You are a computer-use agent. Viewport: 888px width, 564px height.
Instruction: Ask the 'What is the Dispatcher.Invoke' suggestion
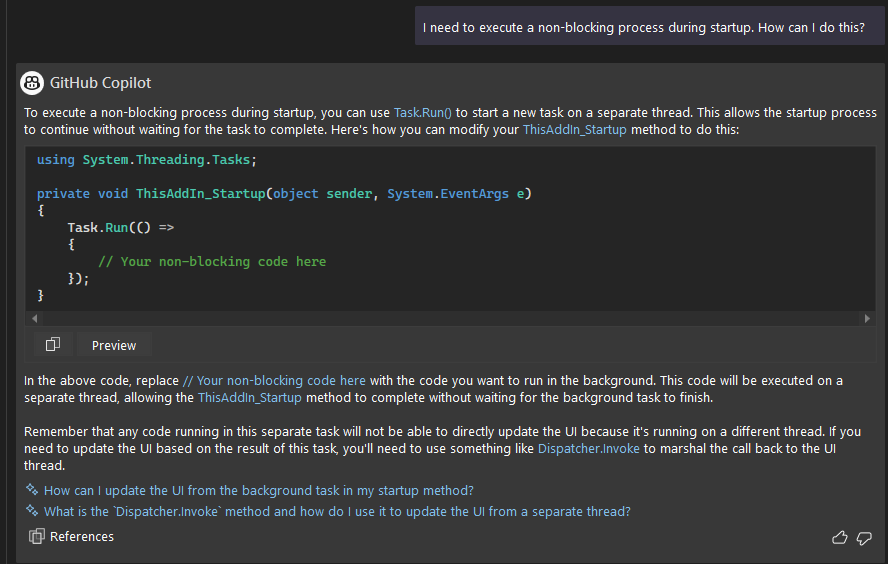337,511
